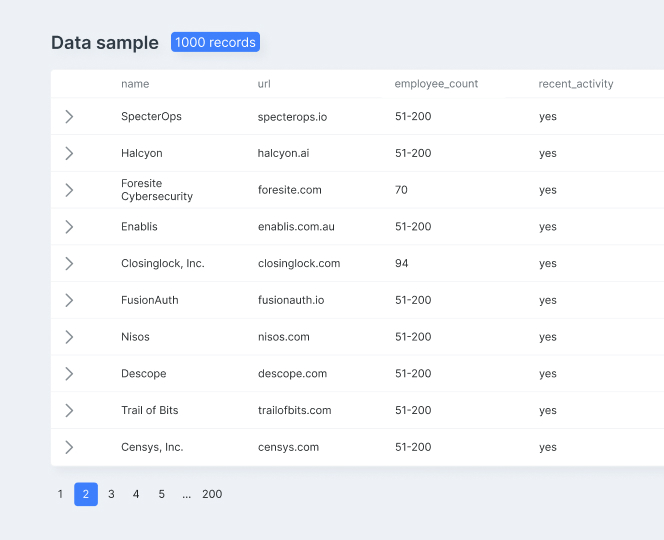Click the halcyon.ai url cell
Screen dimensions: 664x540
tap(283, 153)
